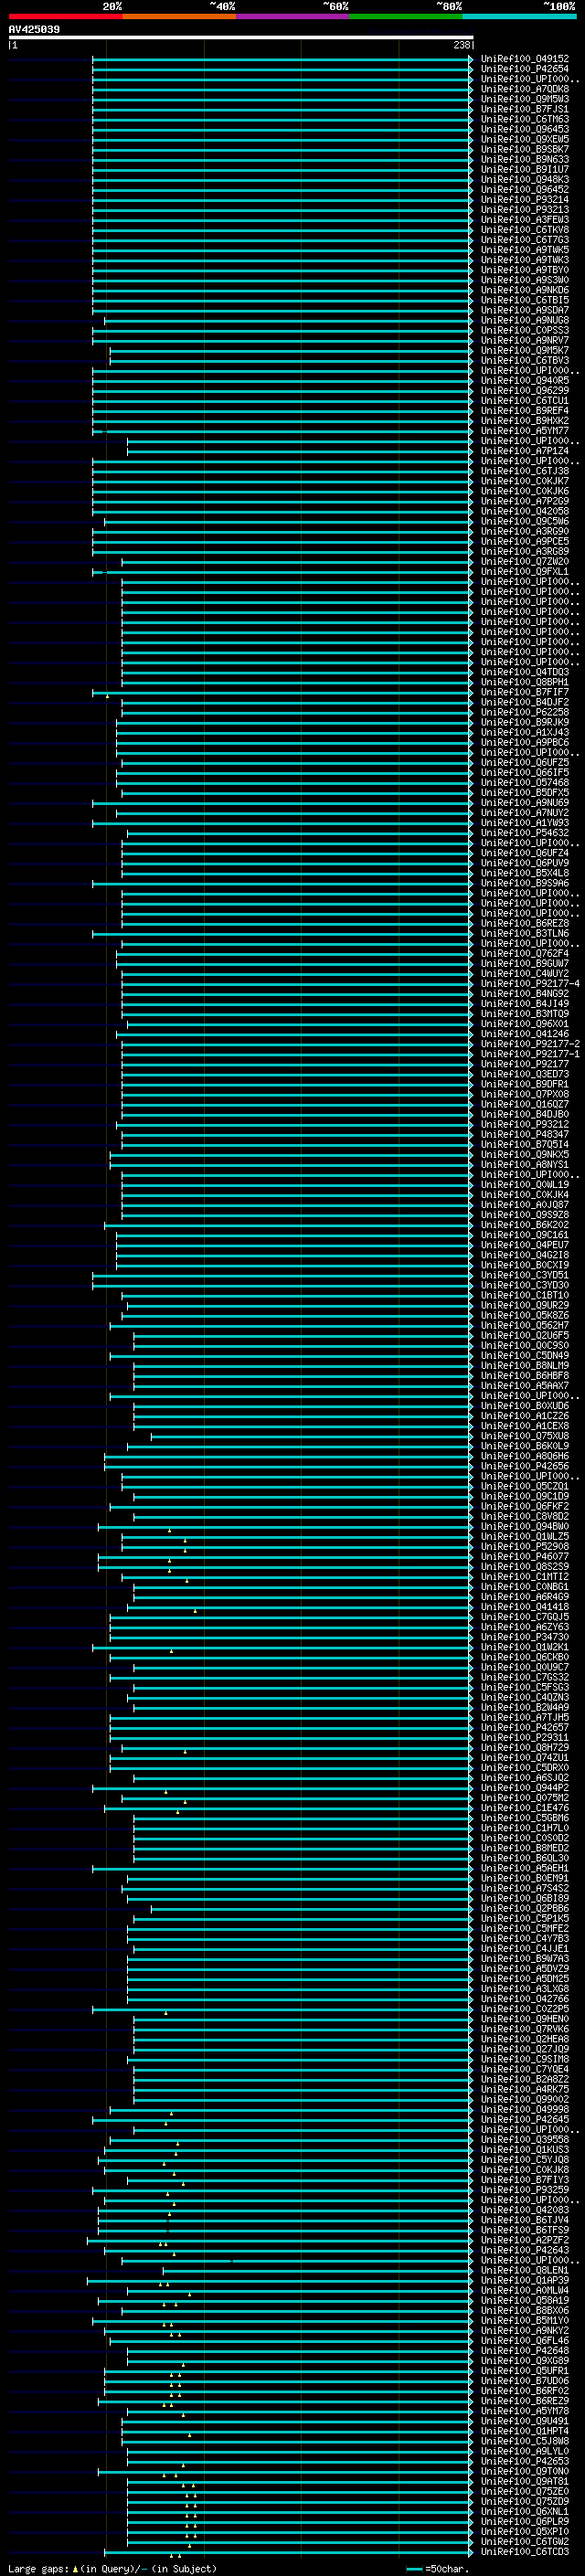
Task: Click the alignment bar for UniRef100_Q96453
Action: coord(282,130)
